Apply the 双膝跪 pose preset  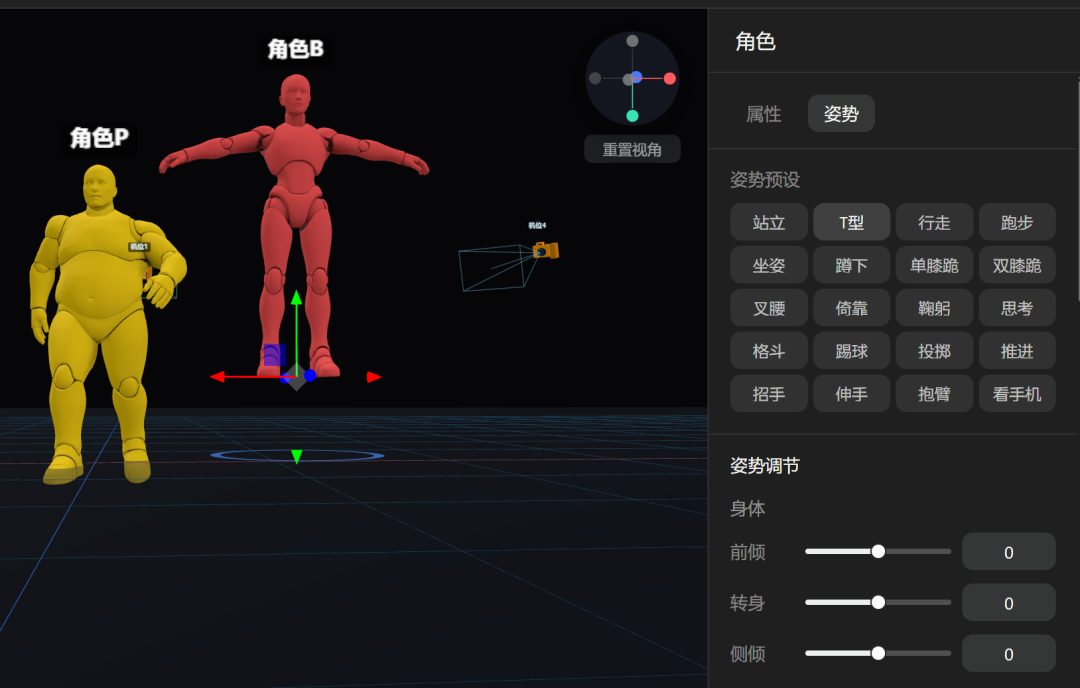tap(1017, 265)
